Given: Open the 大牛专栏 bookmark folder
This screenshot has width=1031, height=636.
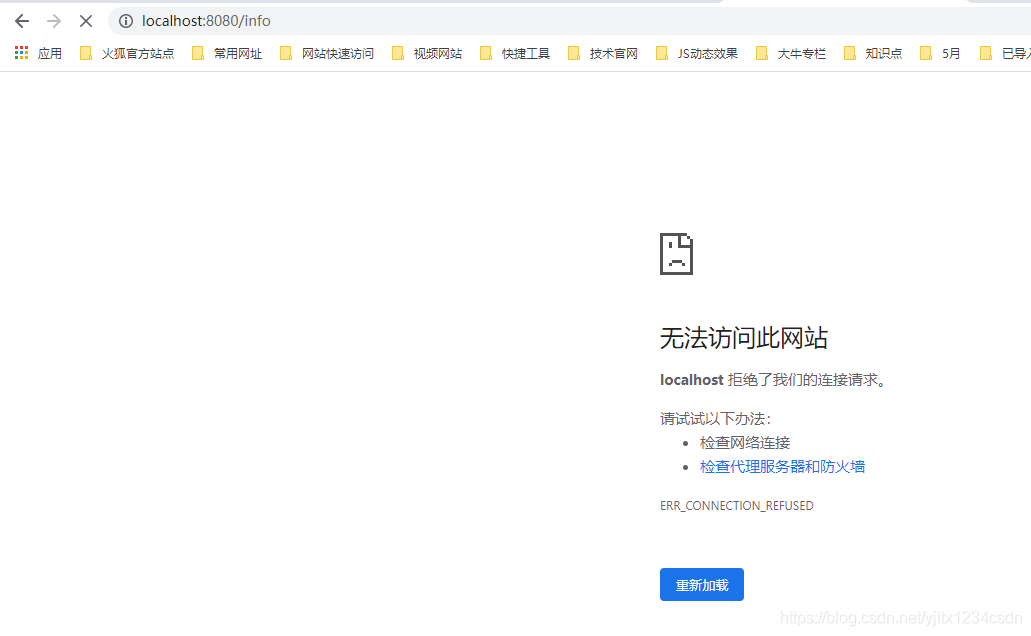Looking at the screenshot, I should point(791,53).
